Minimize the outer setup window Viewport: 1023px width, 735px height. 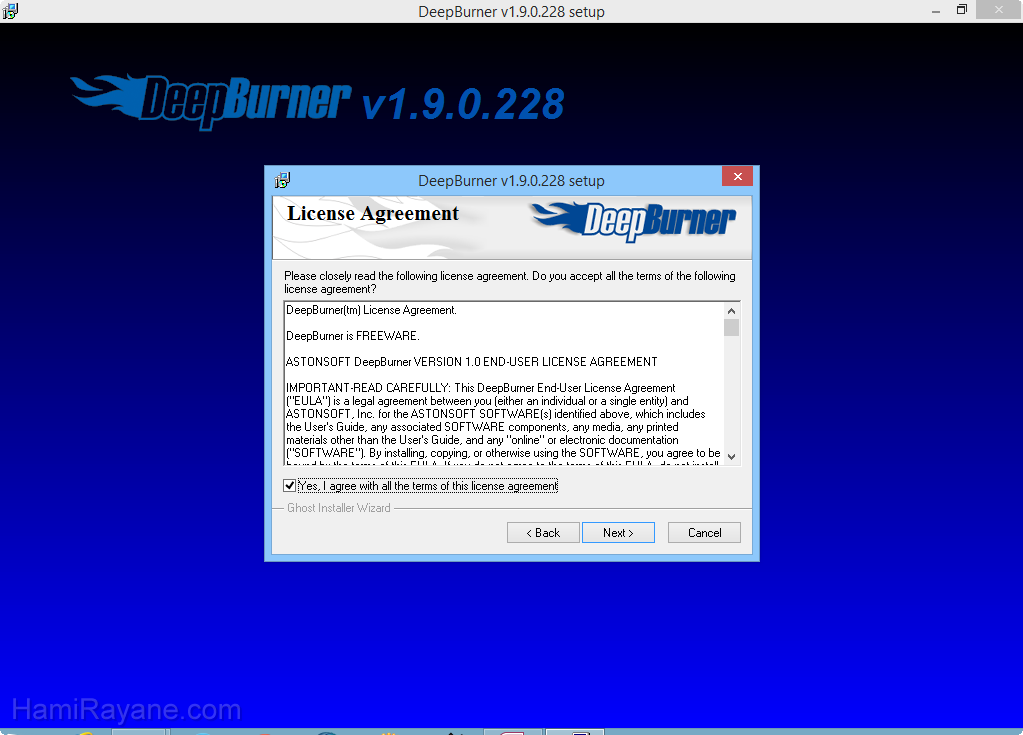936,11
